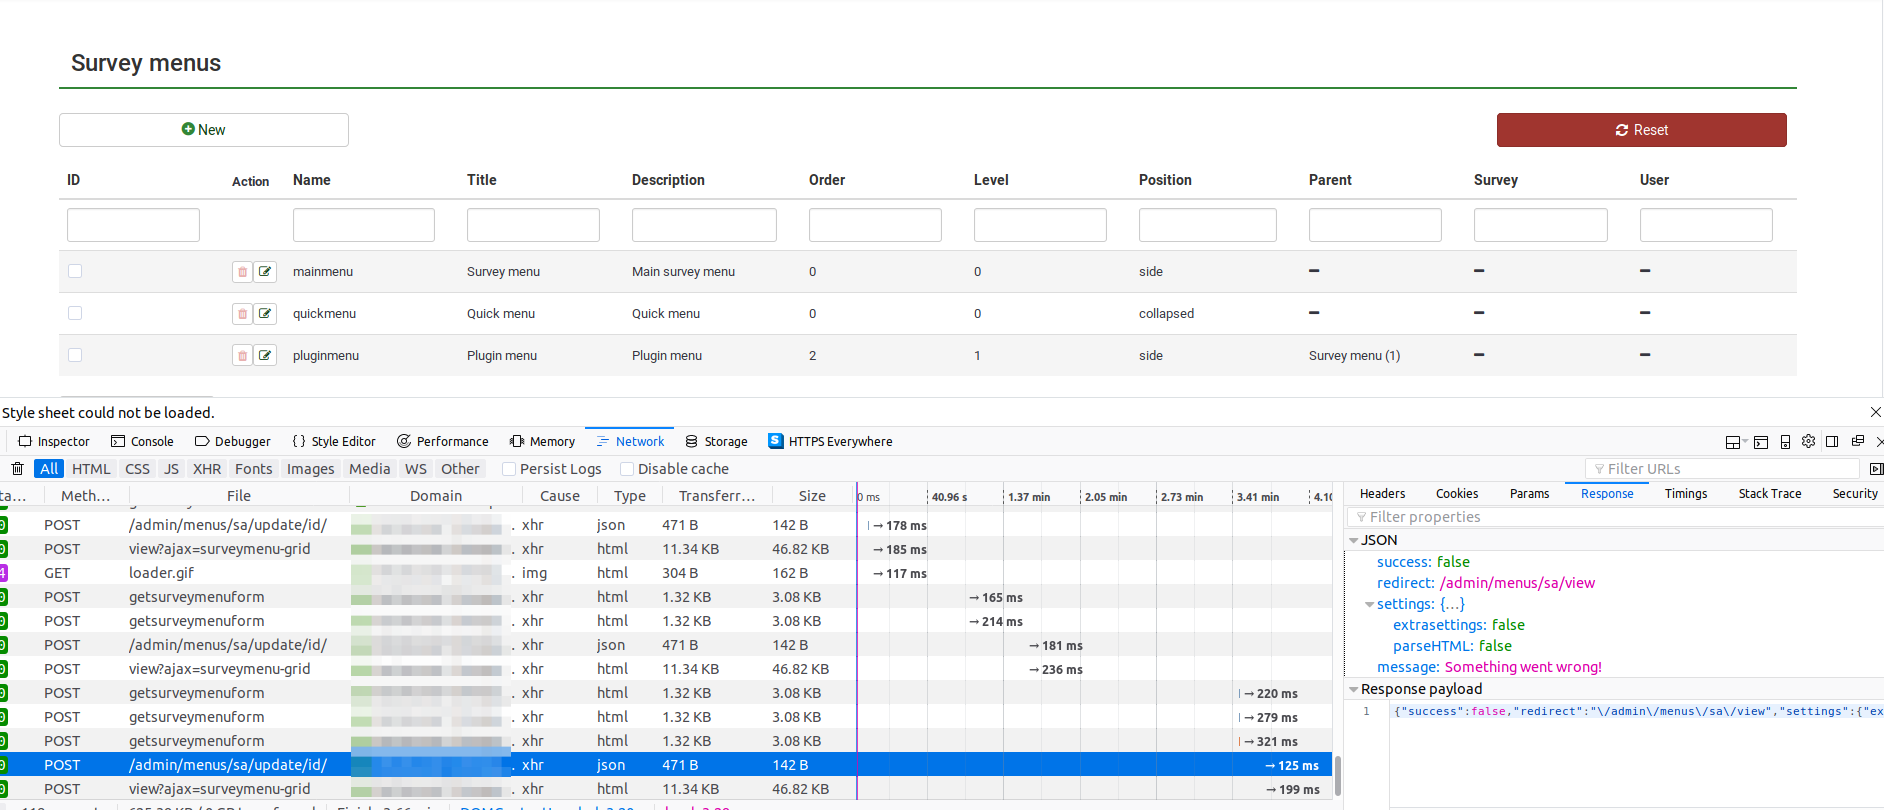Image resolution: width=1884 pixels, height=810 pixels.
Task: Open the Headers tab in request details
Action: (1382, 494)
